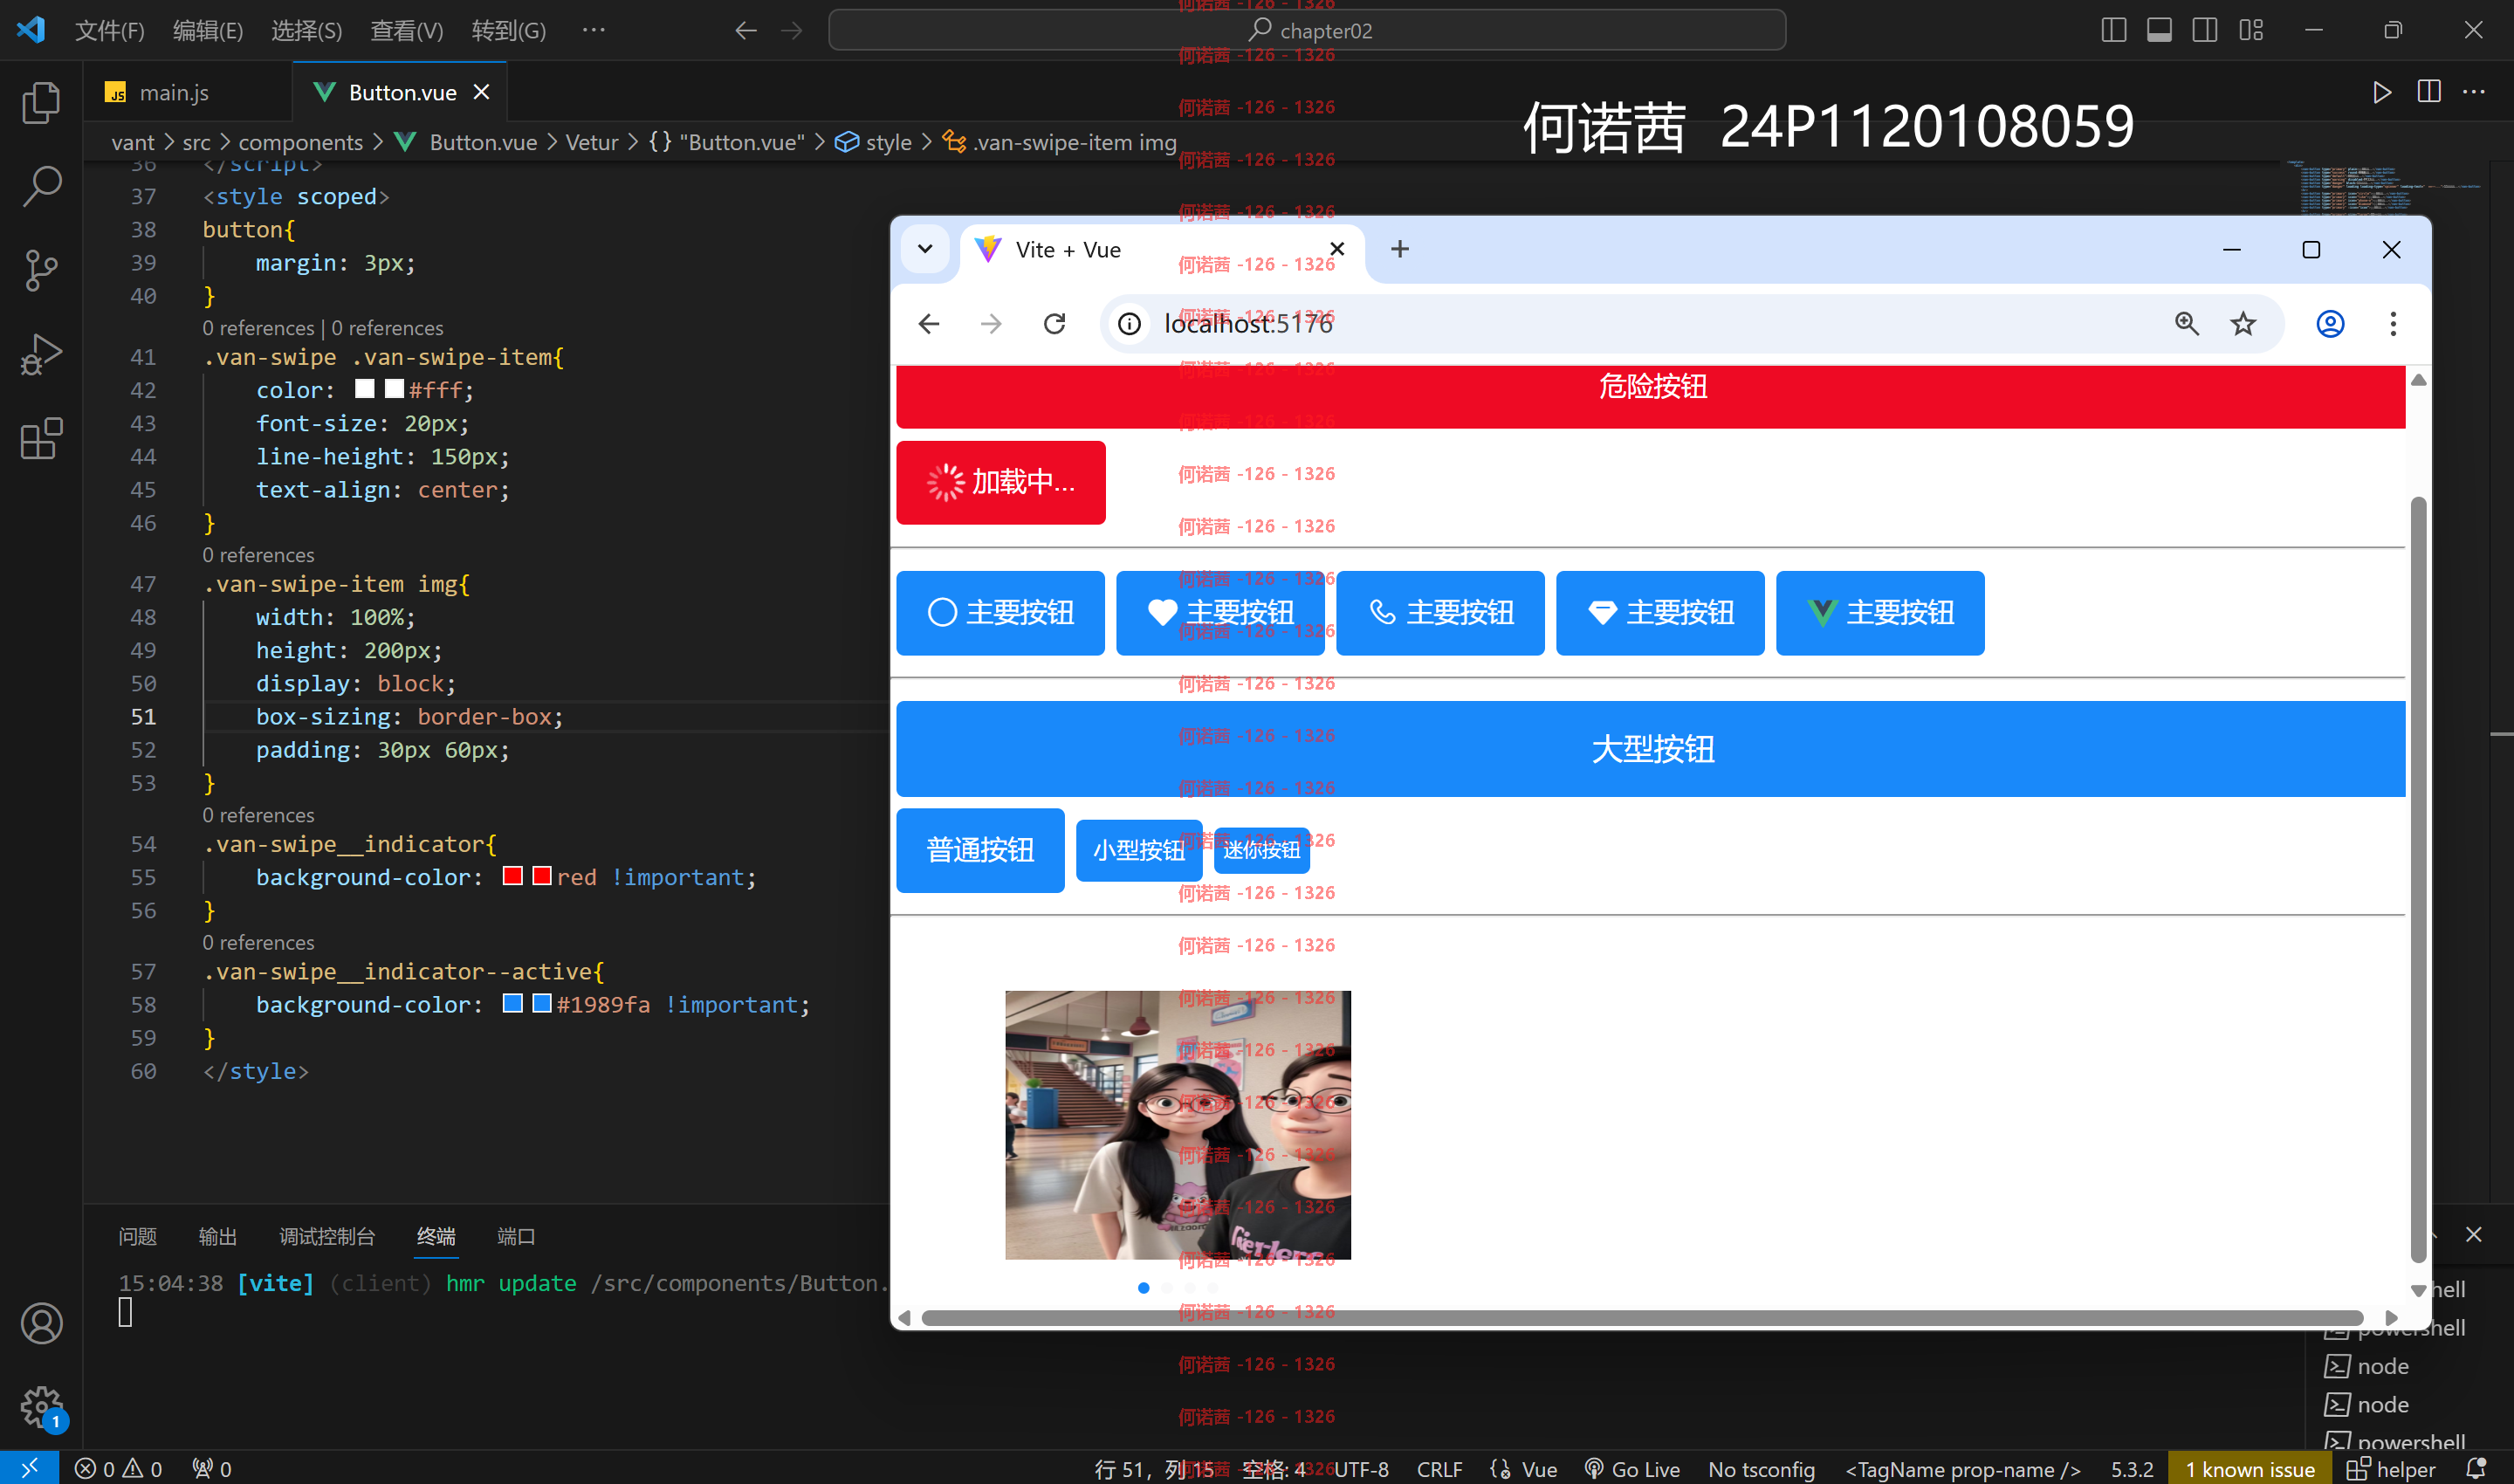
Task: Click the swipe carousel image
Action: pyautogui.click(x=1178, y=1125)
